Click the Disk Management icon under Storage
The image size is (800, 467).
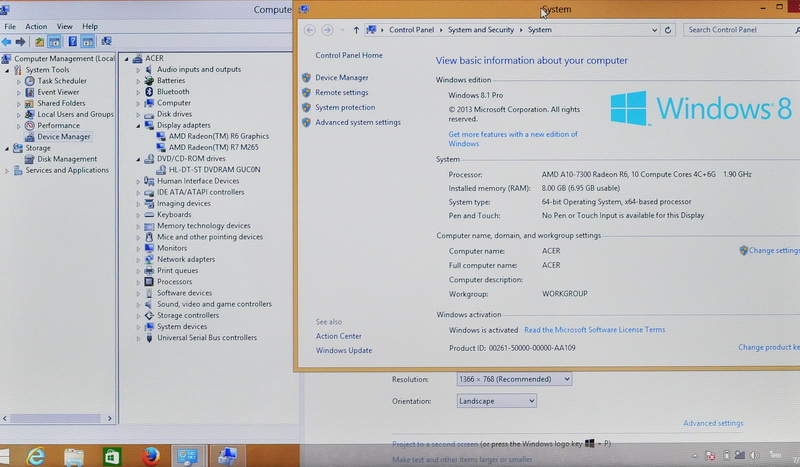pyautogui.click(x=30, y=159)
